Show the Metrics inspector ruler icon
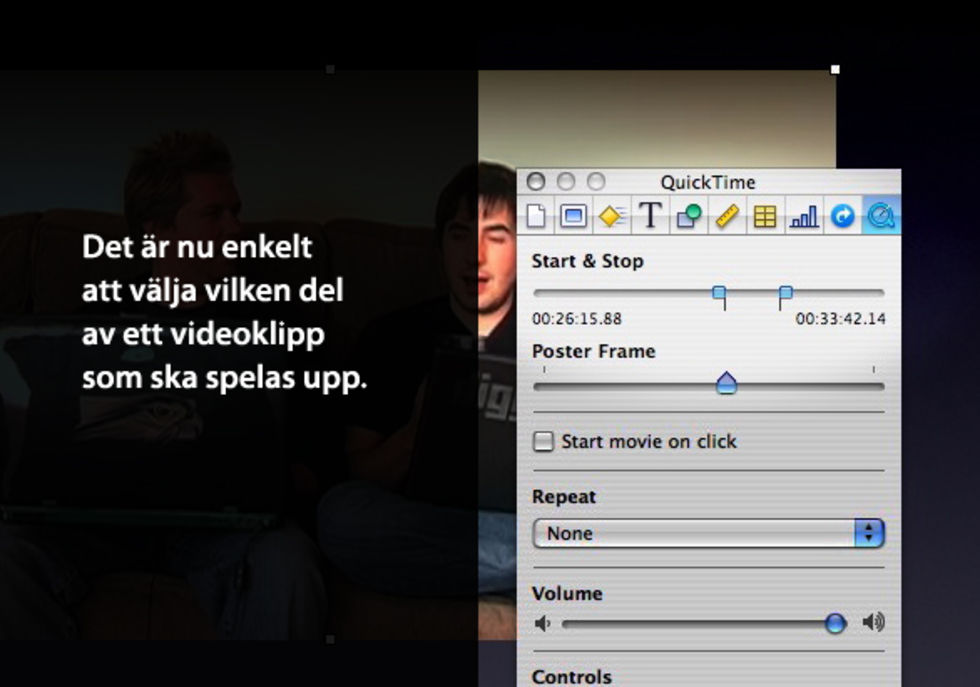 click(x=727, y=216)
